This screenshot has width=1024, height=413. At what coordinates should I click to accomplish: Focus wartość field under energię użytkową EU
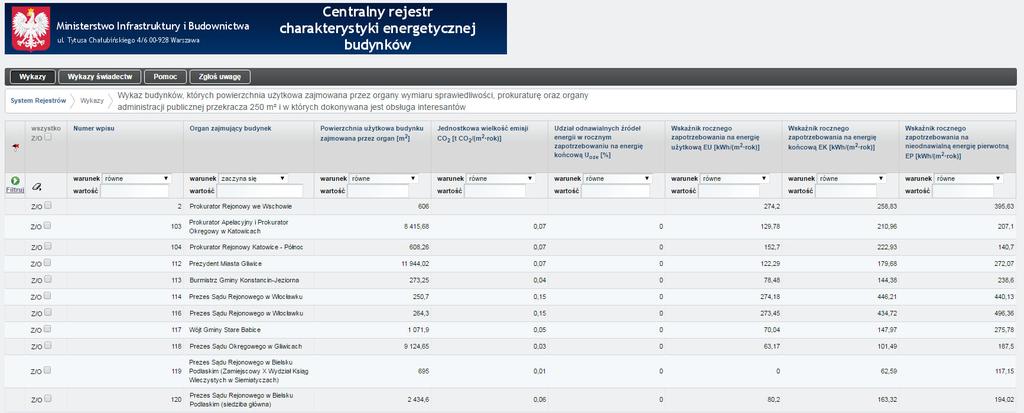click(x=729, y=191)
